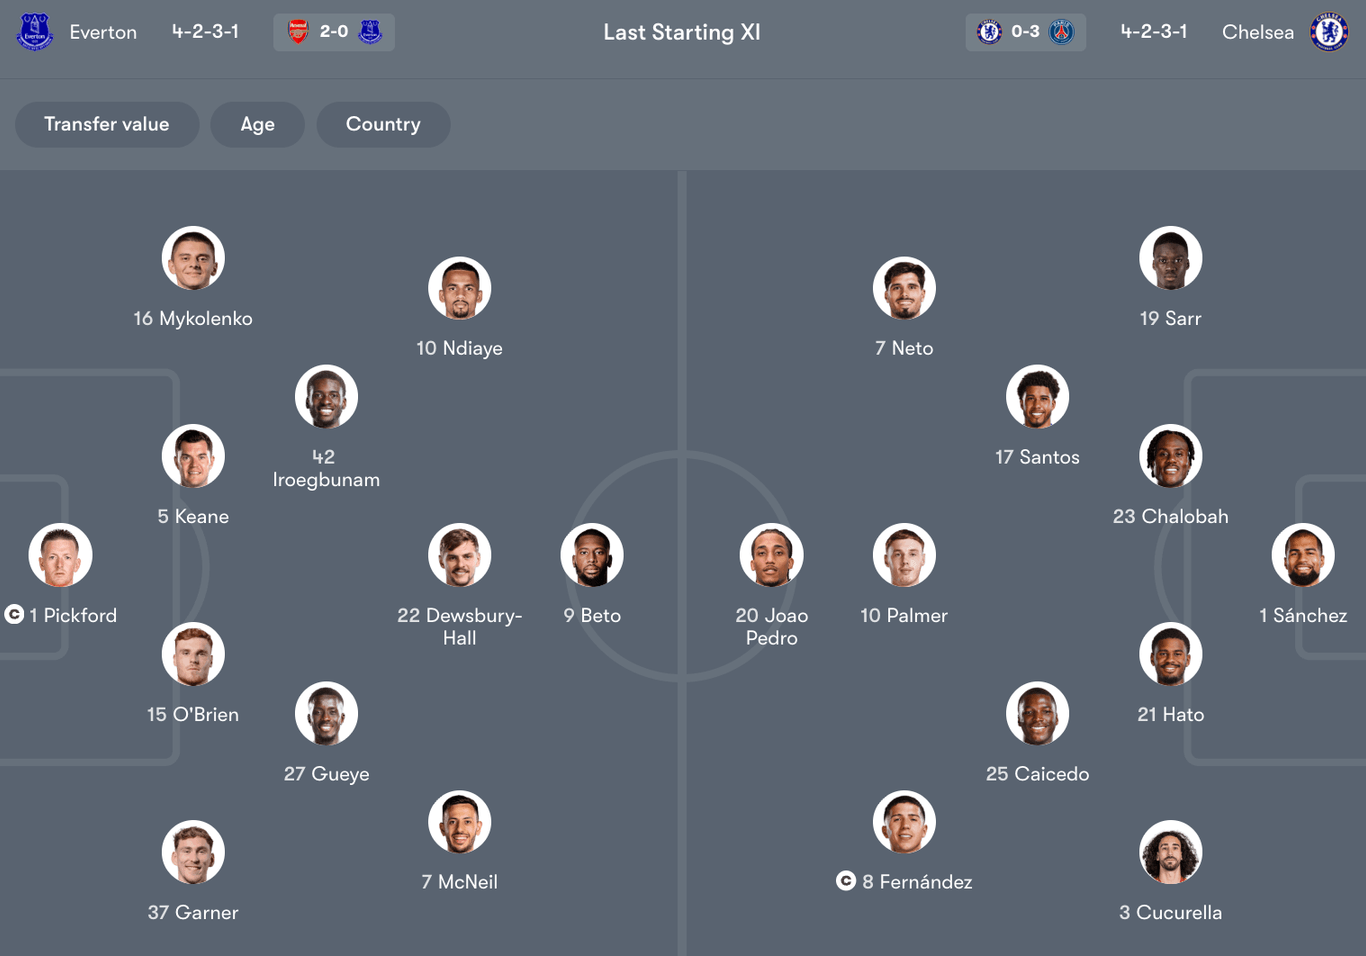This screenshot has height=956, width=1366.
Task: Click Chelsea's 4-2-3-1 formation label
Action: tap(1153, 31)
